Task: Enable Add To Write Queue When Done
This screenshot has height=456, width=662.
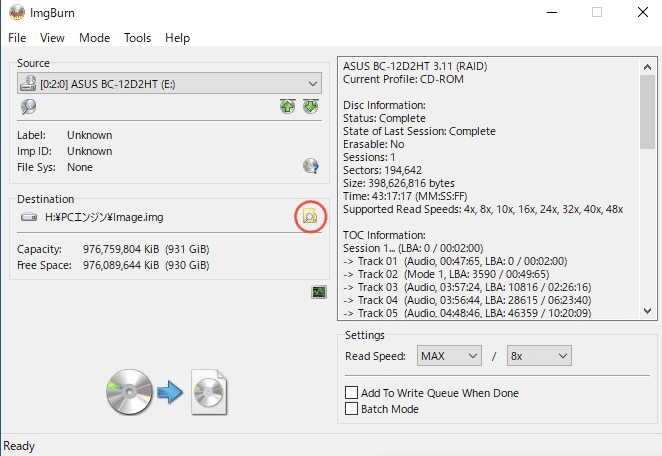Action: [x=351, y=393]
